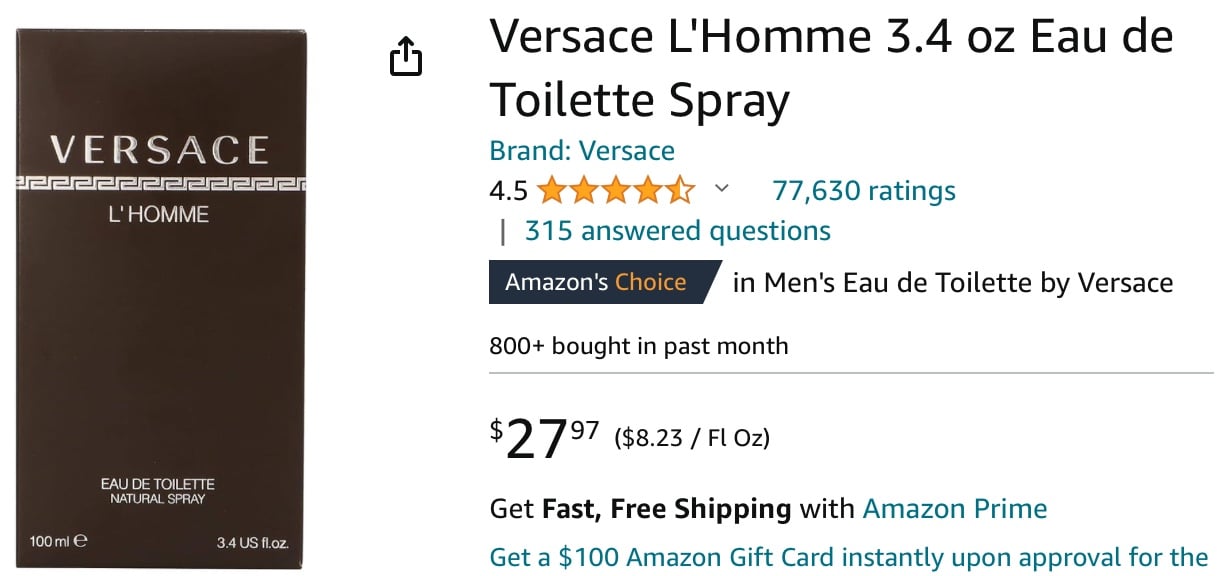Click the $27.97 price
This screenshot has height=576, width=1217.
544,438
